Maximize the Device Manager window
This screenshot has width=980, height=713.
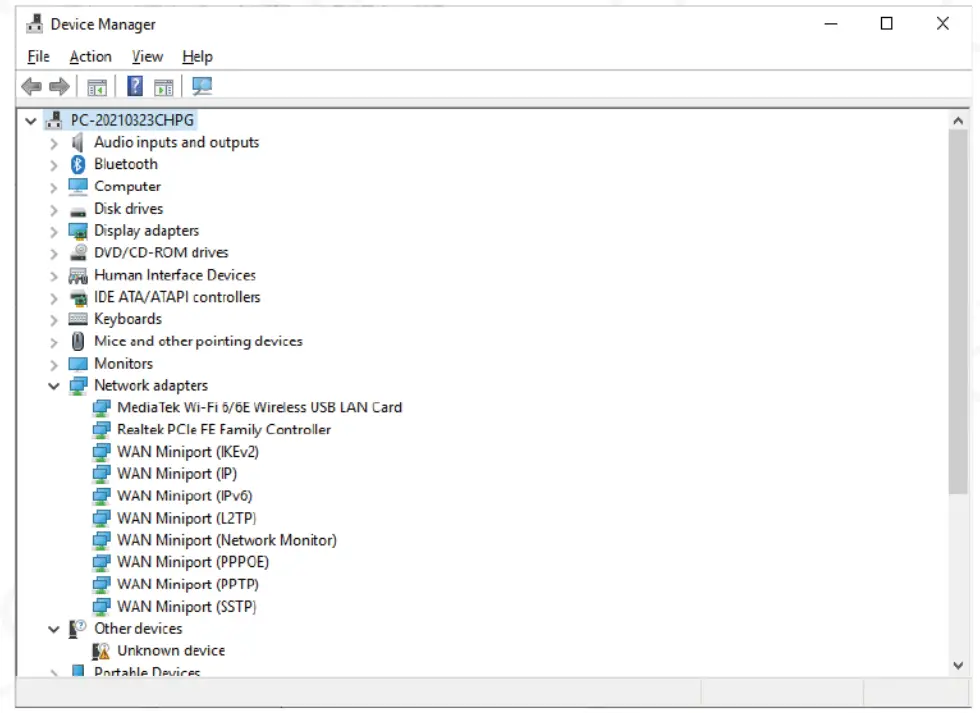886,24
